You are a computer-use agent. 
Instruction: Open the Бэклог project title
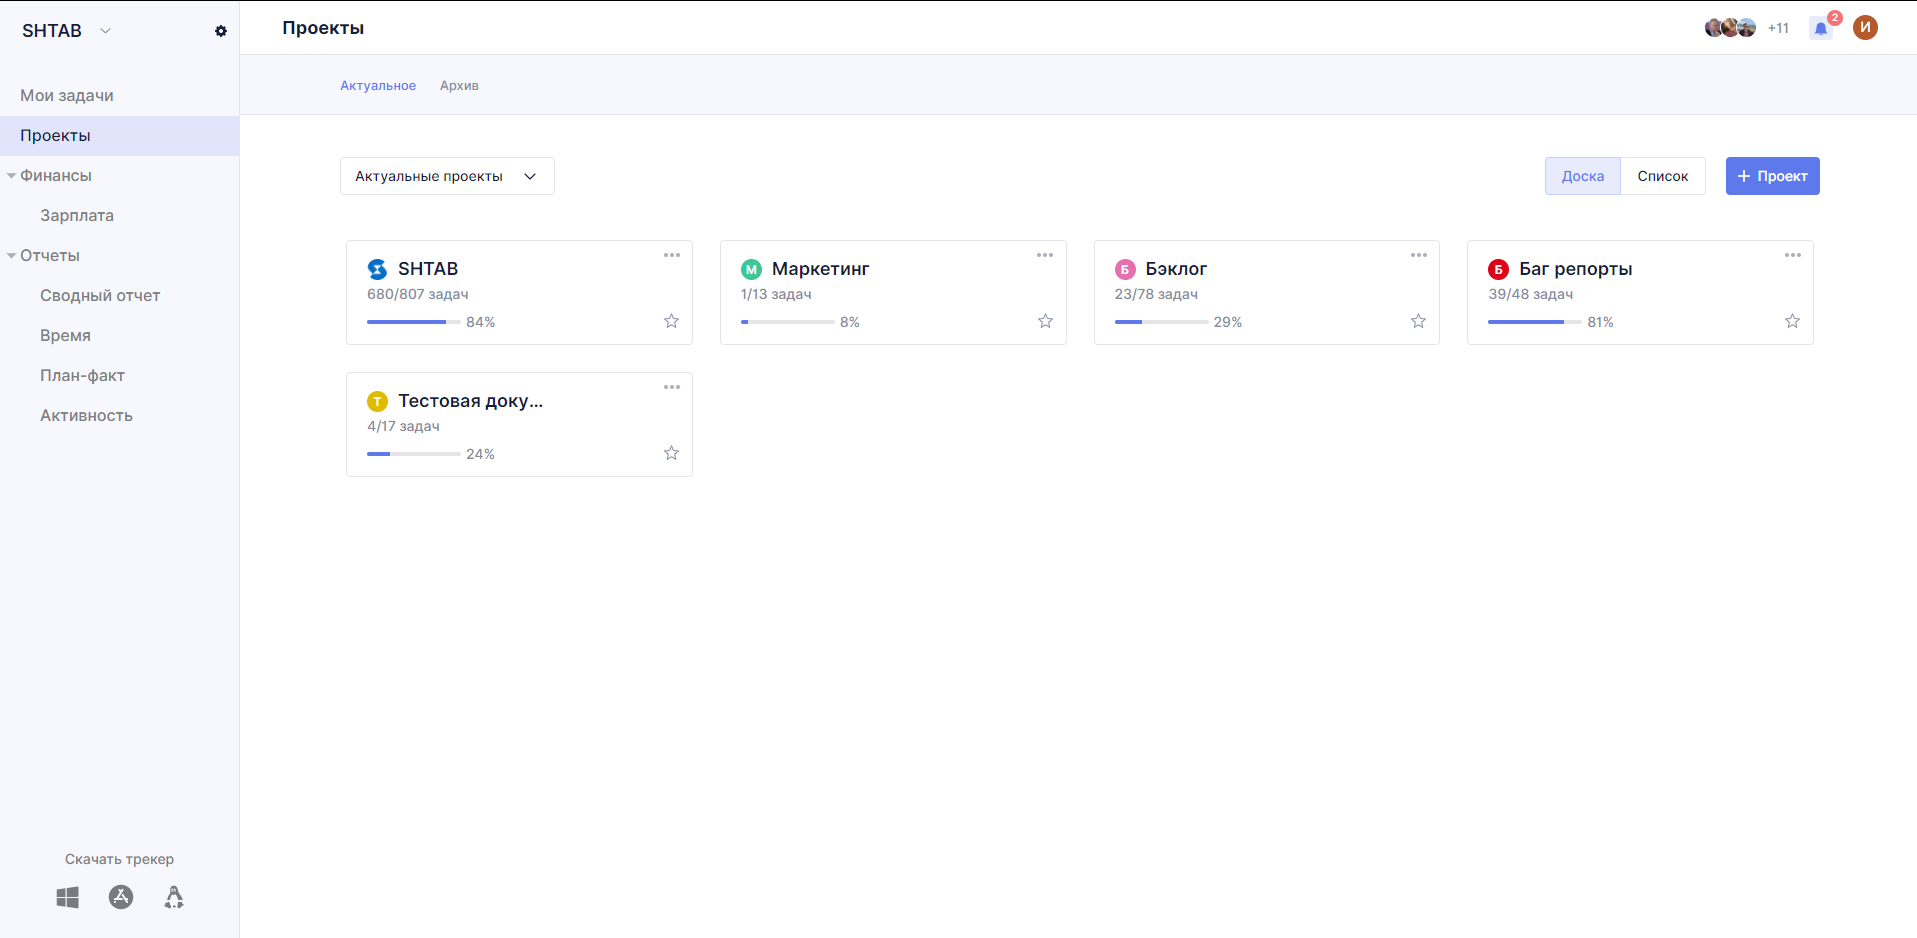[x=1176, y=269]
